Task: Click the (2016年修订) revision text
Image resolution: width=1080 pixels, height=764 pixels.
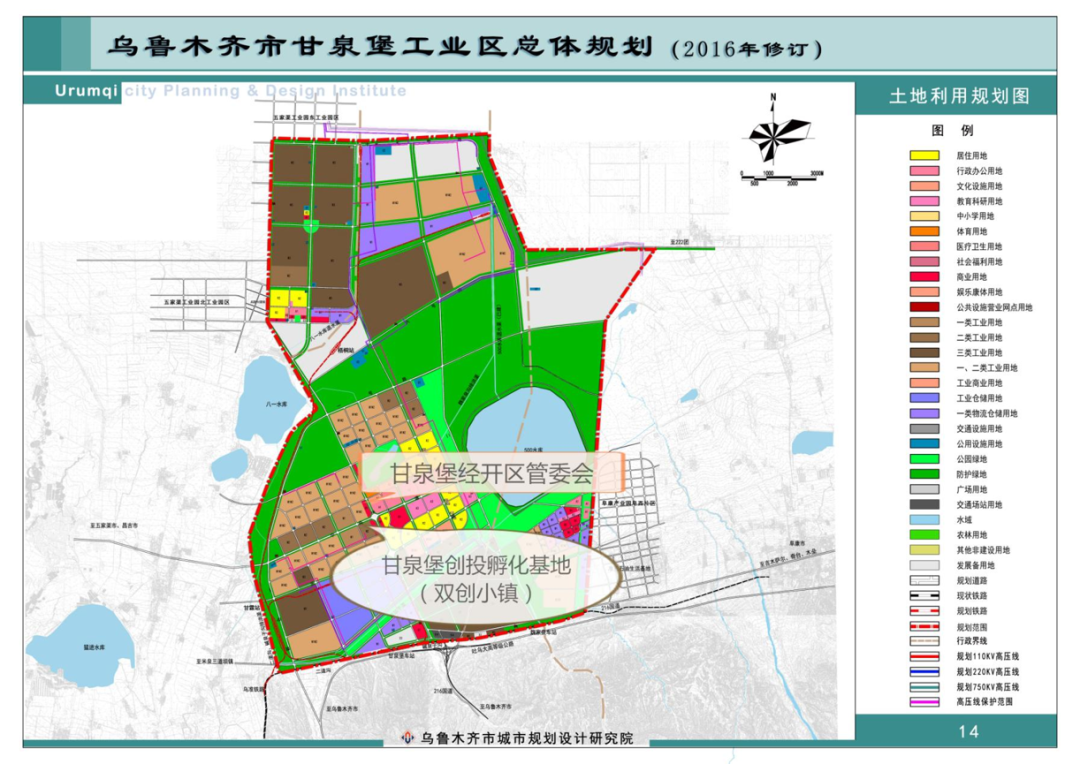Action: [746, 49]
